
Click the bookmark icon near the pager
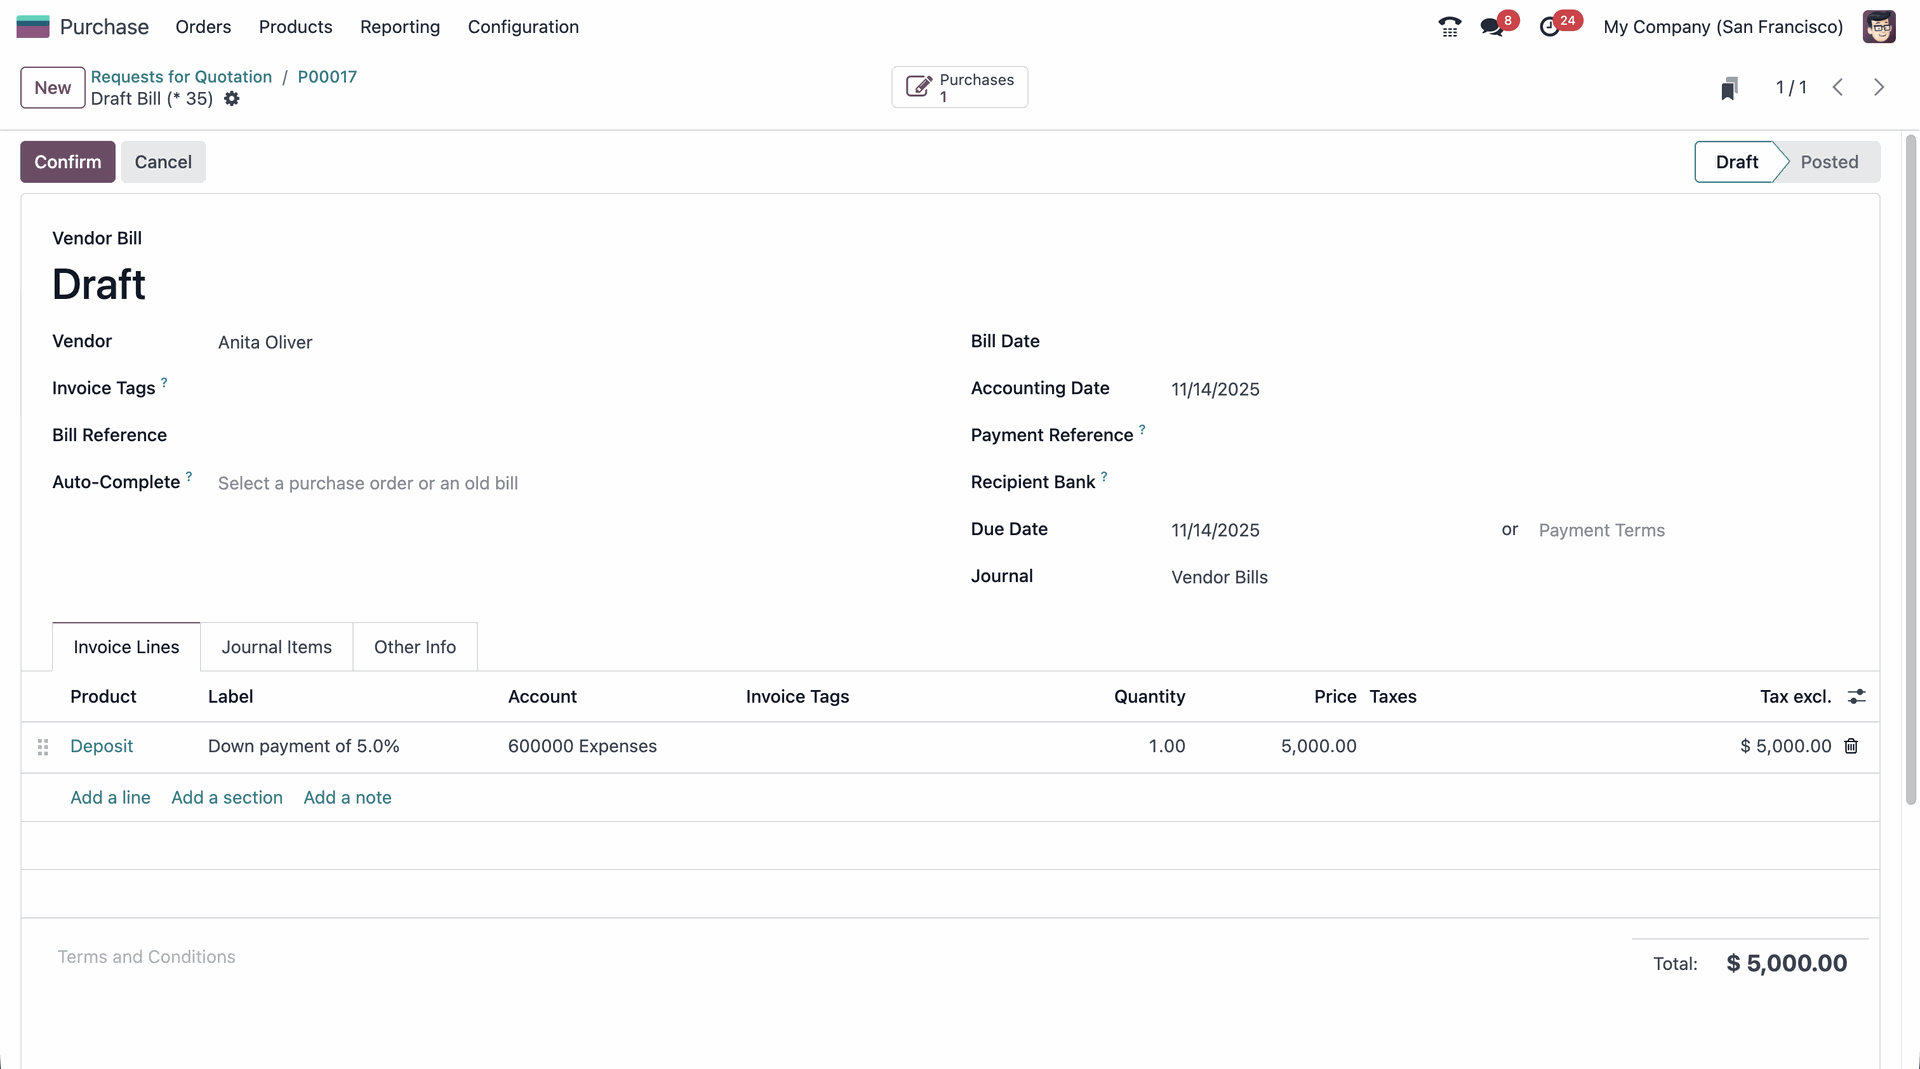click(1729, 88)
